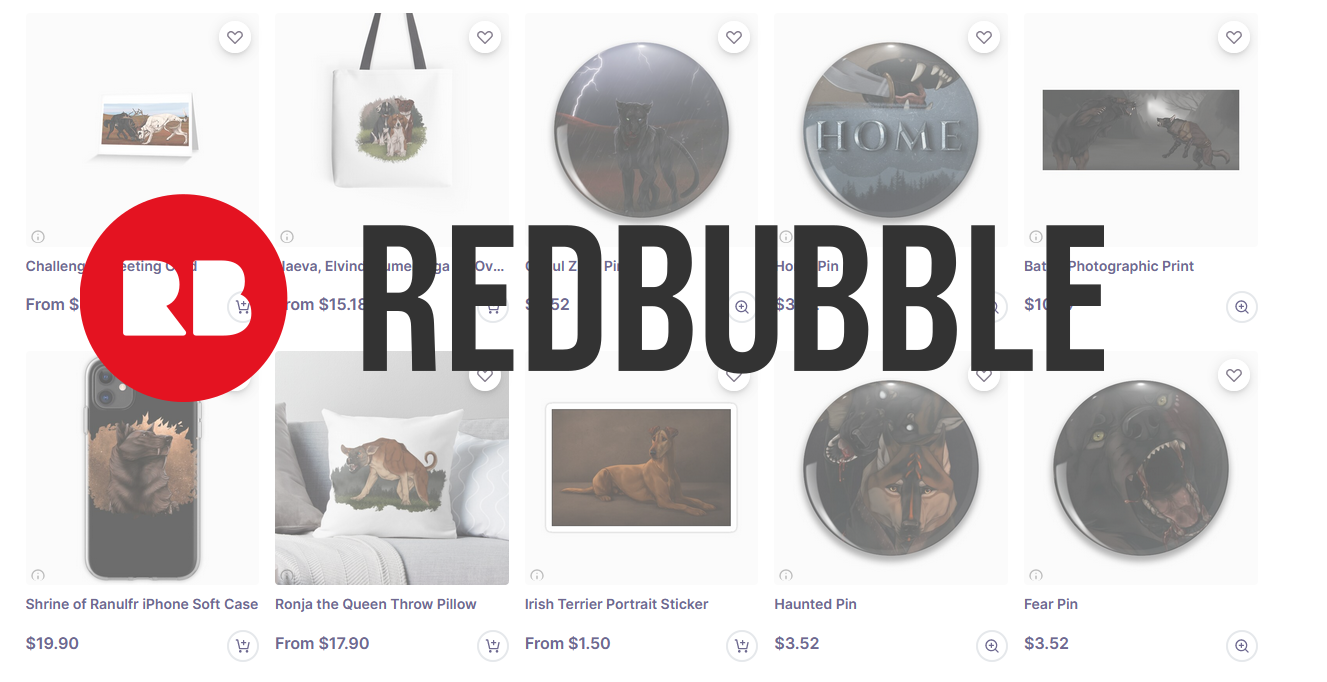Add Shrine of Ranulfr case to cart
The image size is (1327, 682).
coord(242,646)
